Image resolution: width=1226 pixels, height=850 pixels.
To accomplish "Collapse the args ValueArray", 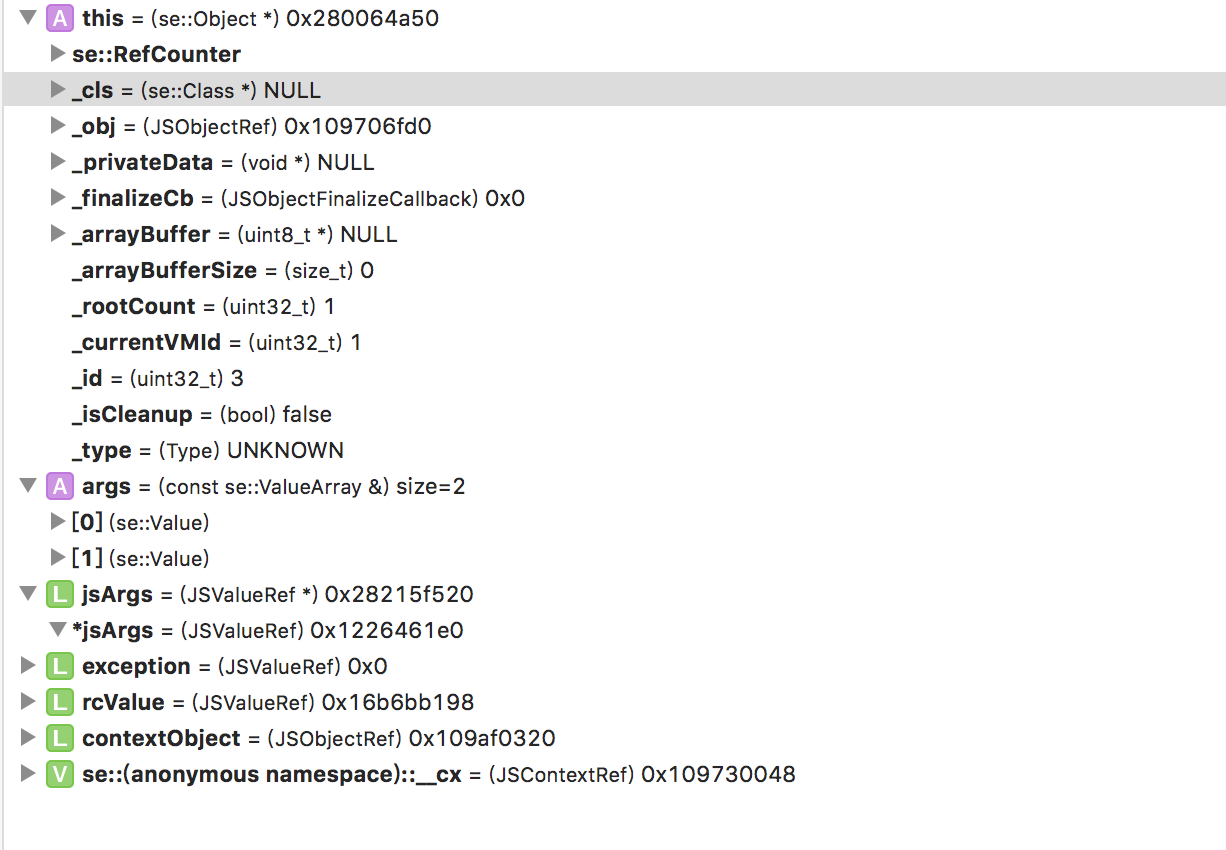I will coord(27,486).
